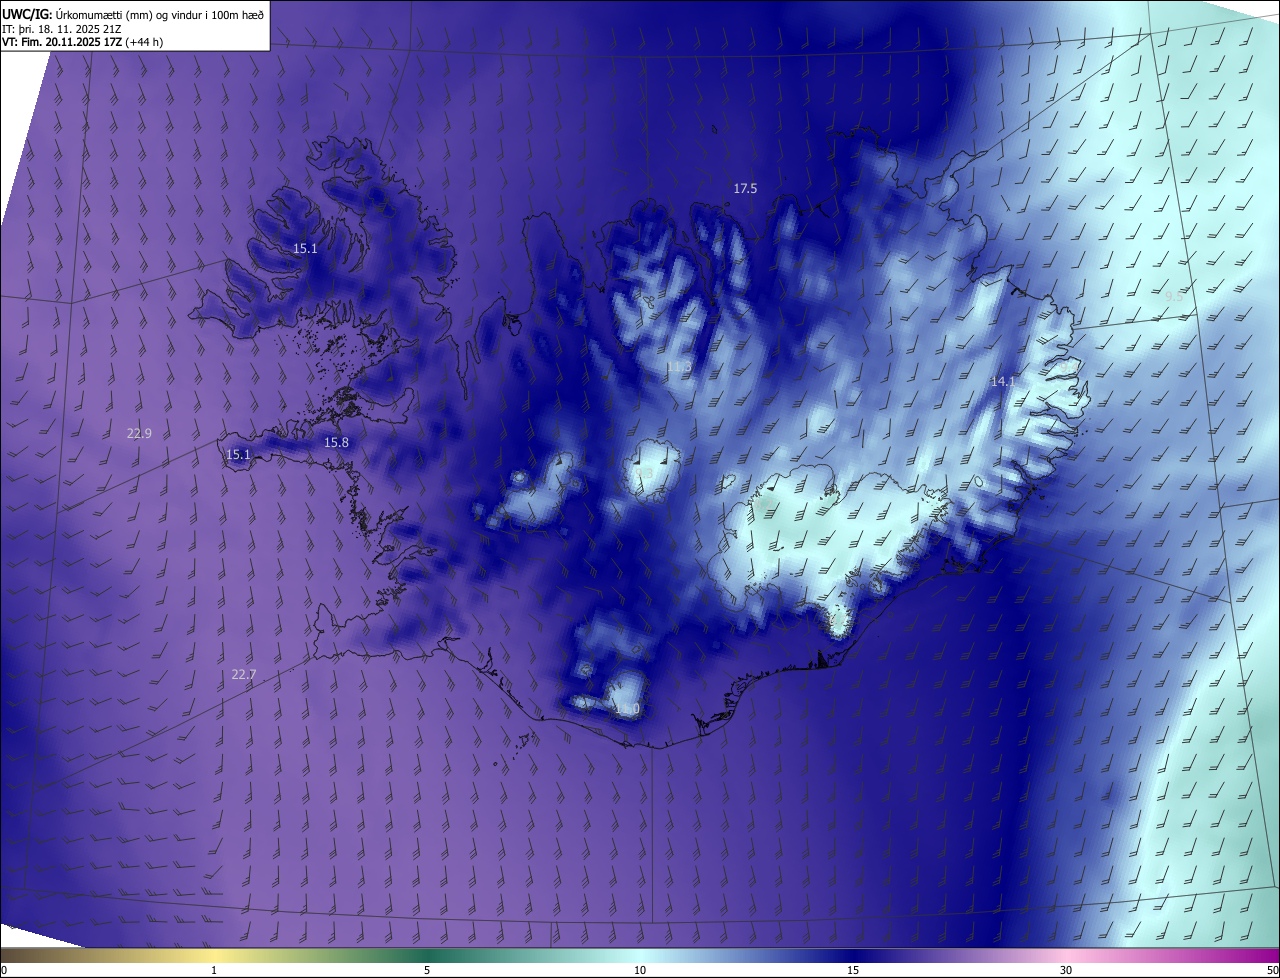Click the 22.9 value over the western sea

139,433
